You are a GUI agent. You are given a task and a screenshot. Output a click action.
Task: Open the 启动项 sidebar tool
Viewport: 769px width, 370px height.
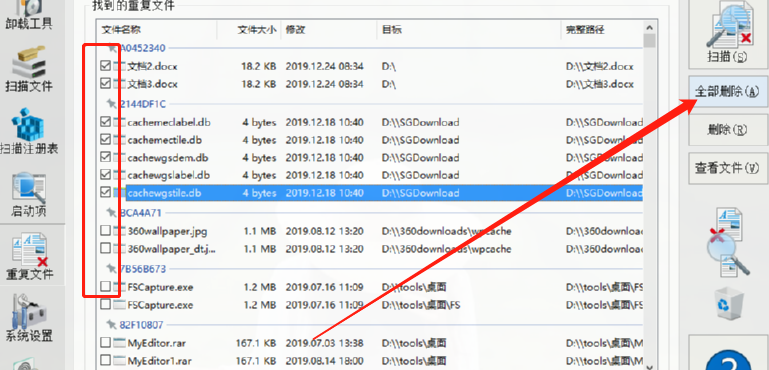pos(29,195)
